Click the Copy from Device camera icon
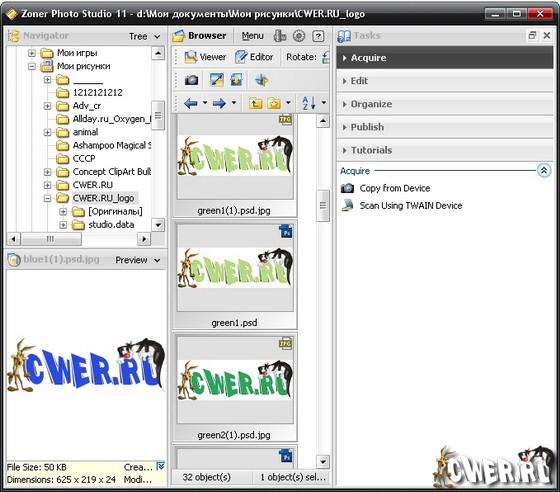 347,188
